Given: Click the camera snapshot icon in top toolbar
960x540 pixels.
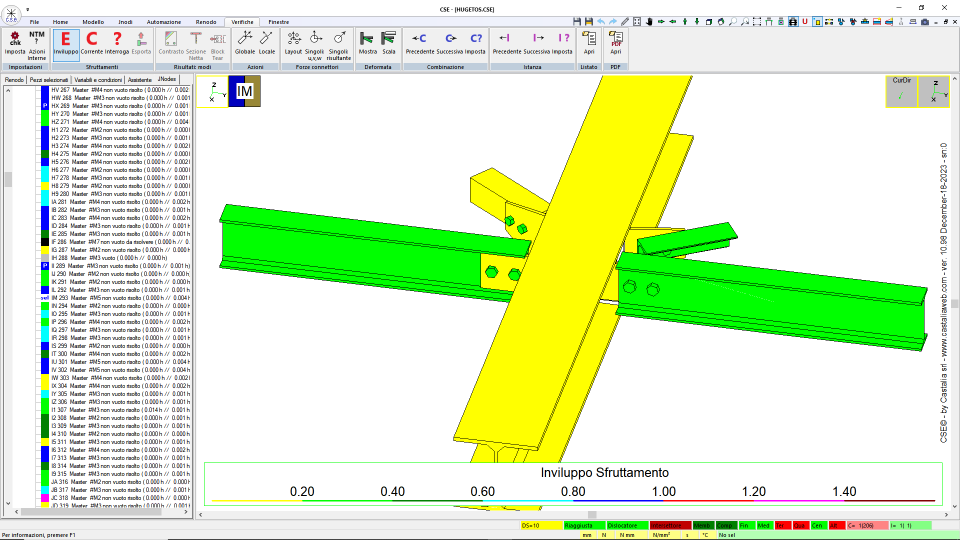Looking at the screenshot, I should [924, 21].
